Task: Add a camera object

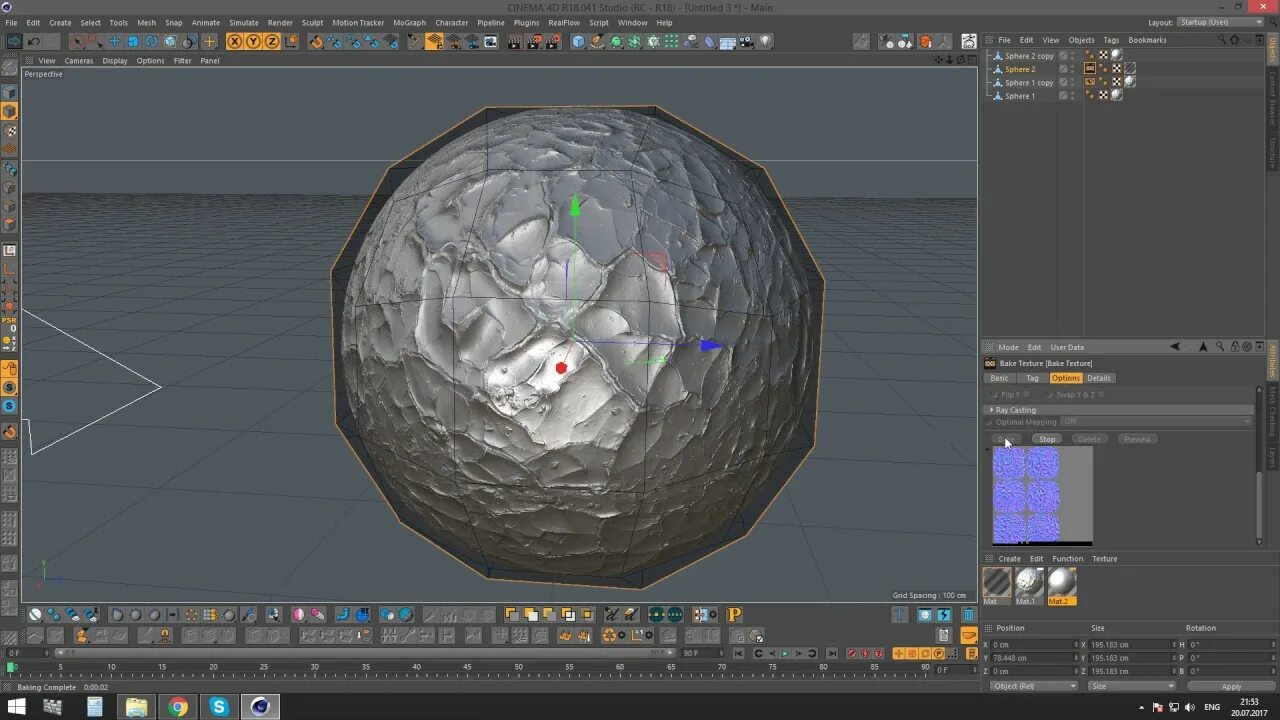Action: 747,41
